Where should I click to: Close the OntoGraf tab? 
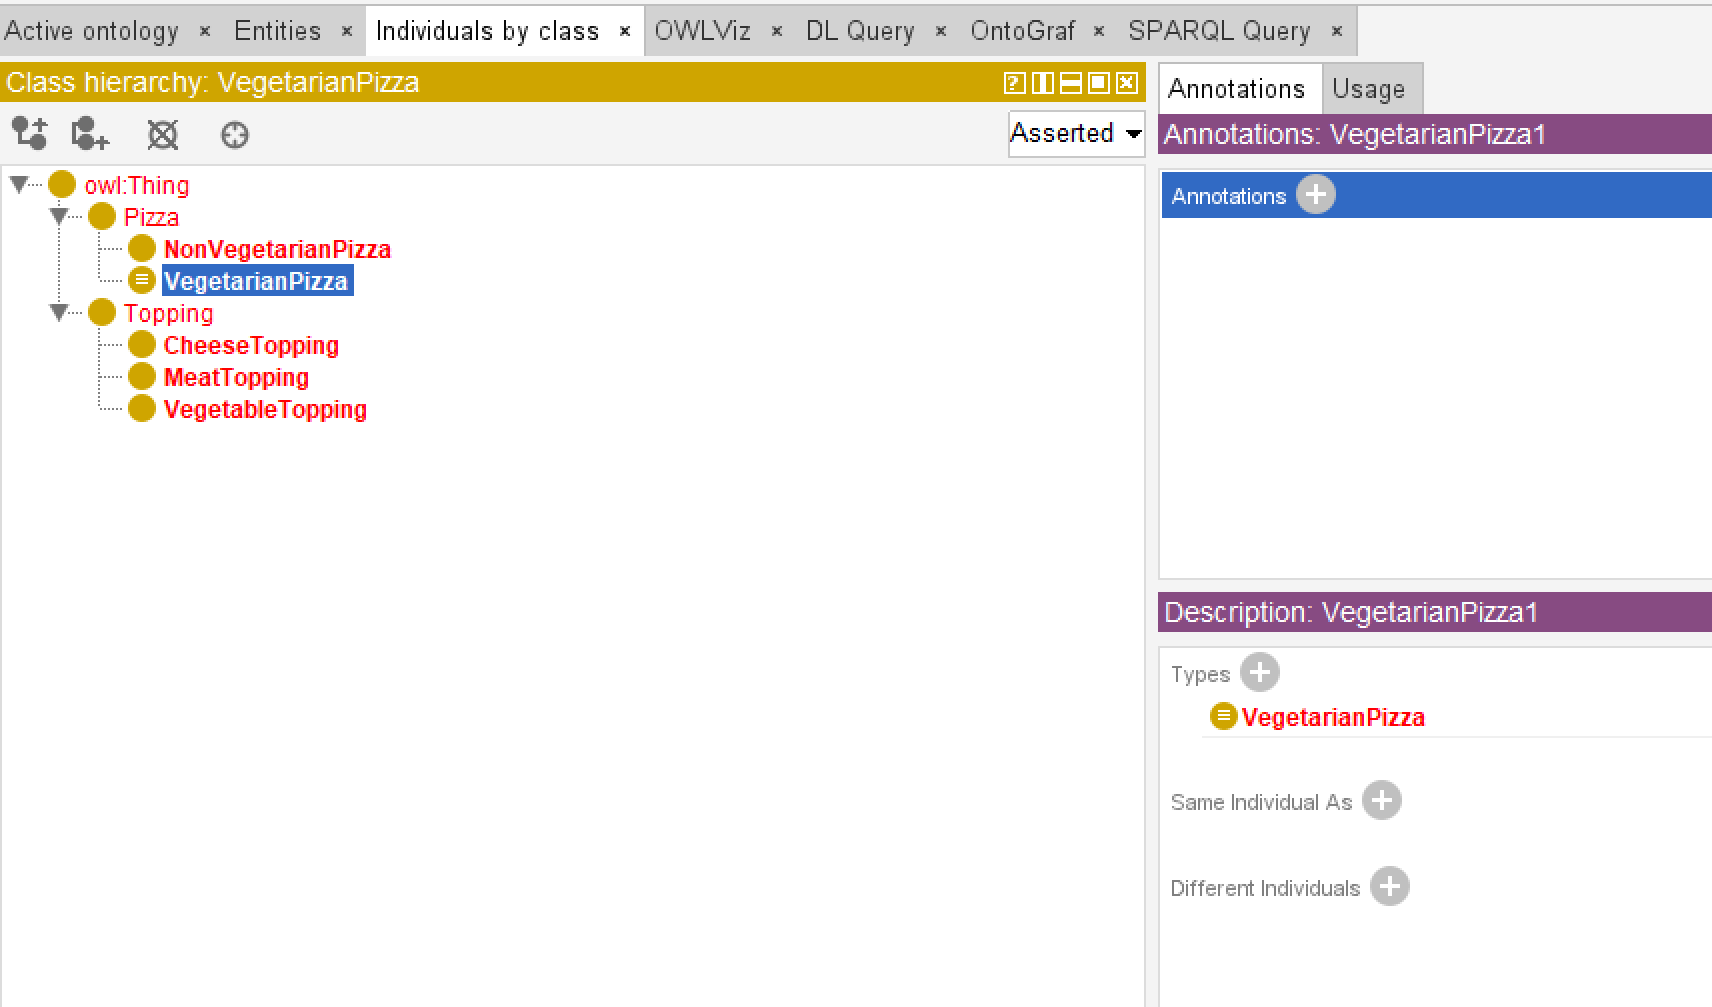1099,32
